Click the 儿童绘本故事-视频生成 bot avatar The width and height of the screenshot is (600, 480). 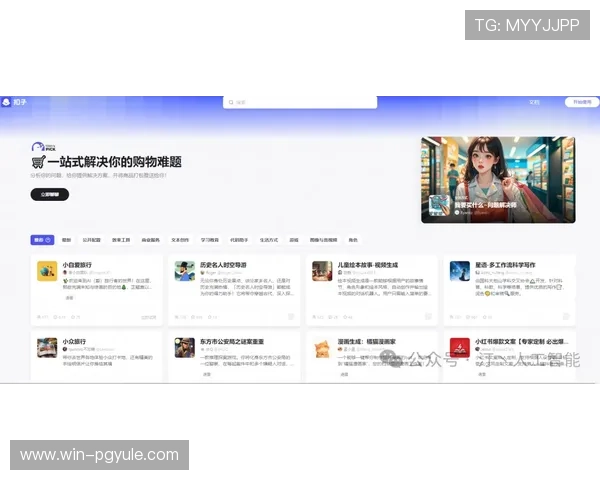pos(322,271)
